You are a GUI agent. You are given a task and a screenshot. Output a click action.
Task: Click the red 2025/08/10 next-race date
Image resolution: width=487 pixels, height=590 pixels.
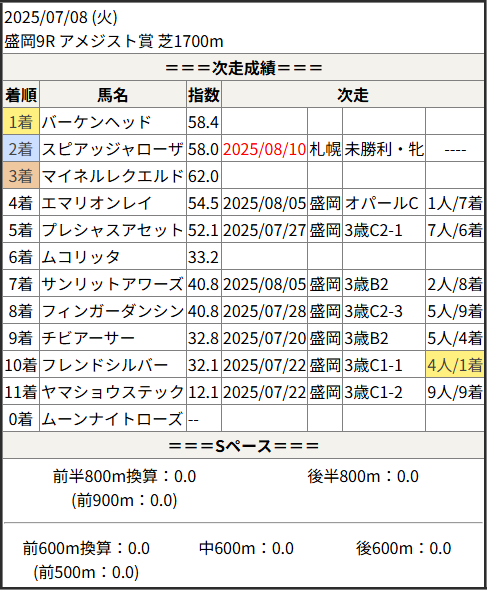264,149
